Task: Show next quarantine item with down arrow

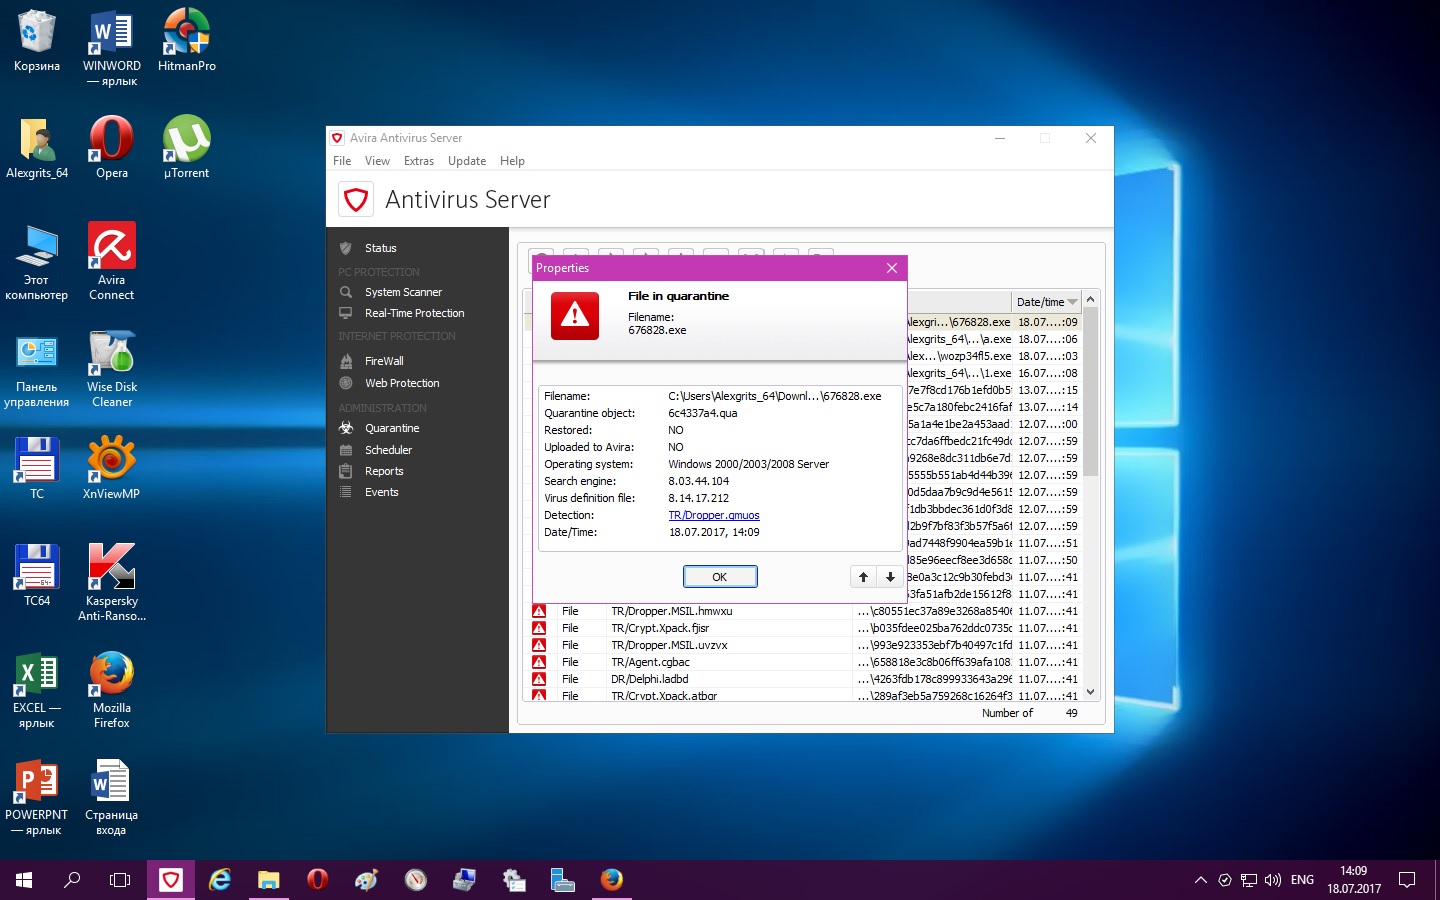Action: point(890,577)
